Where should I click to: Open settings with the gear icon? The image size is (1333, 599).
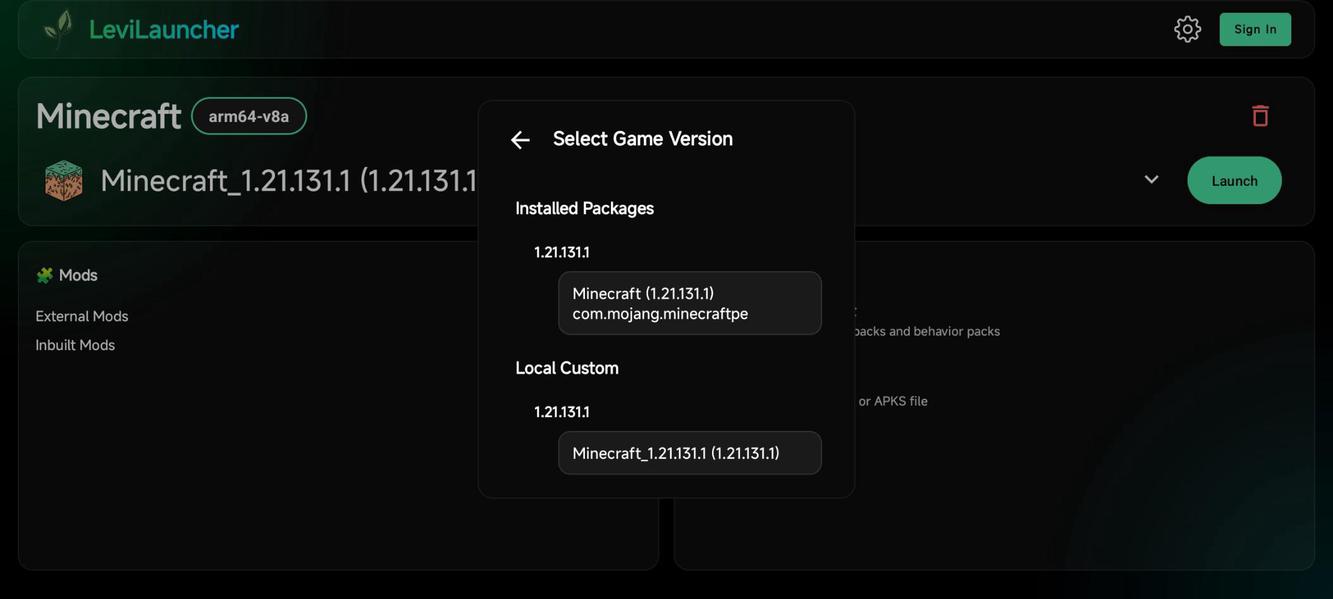1187,29
